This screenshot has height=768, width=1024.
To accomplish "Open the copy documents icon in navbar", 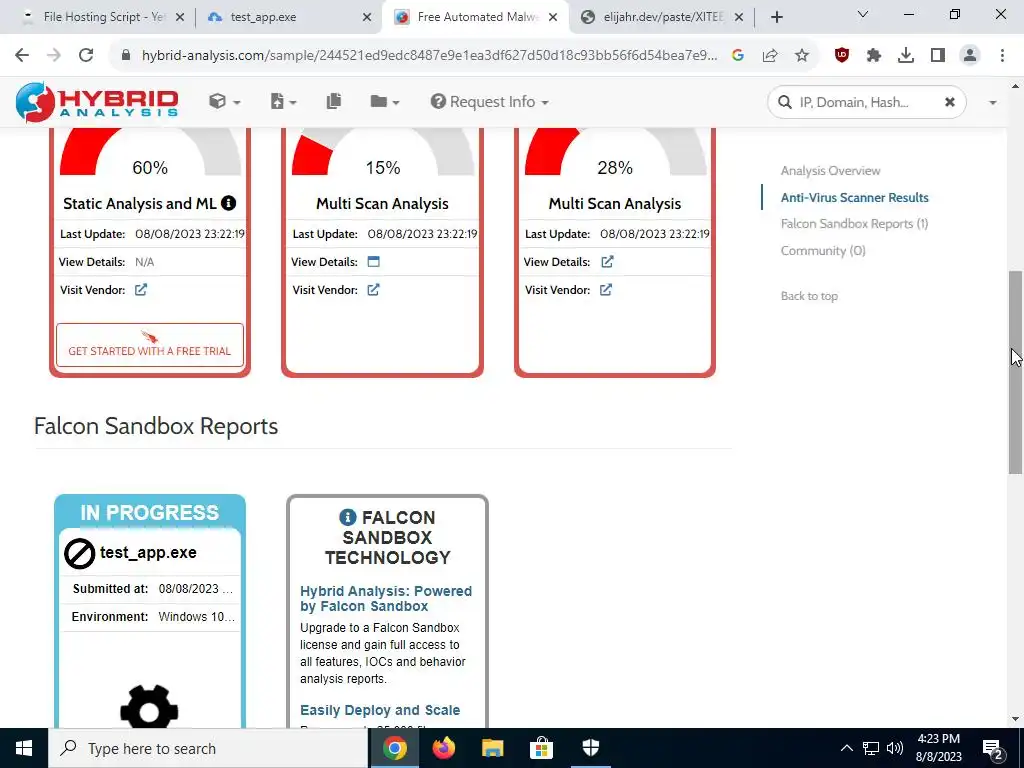I will [x=334, y=101].
